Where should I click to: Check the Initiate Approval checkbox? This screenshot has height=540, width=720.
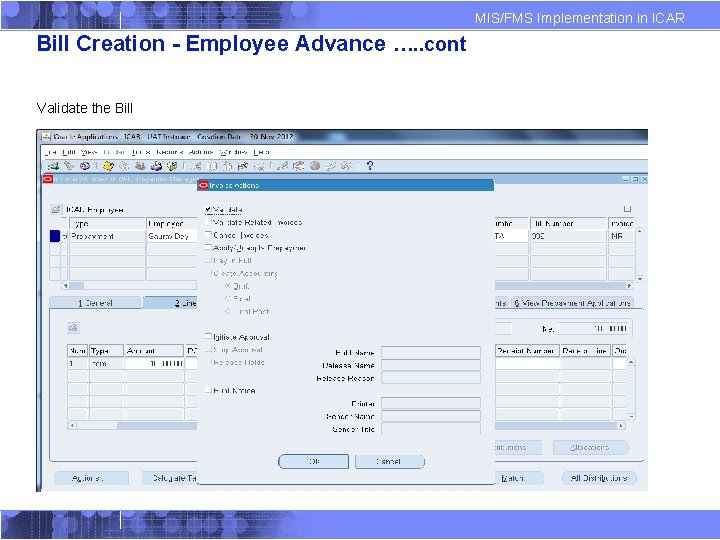click(x=208, y=337)
